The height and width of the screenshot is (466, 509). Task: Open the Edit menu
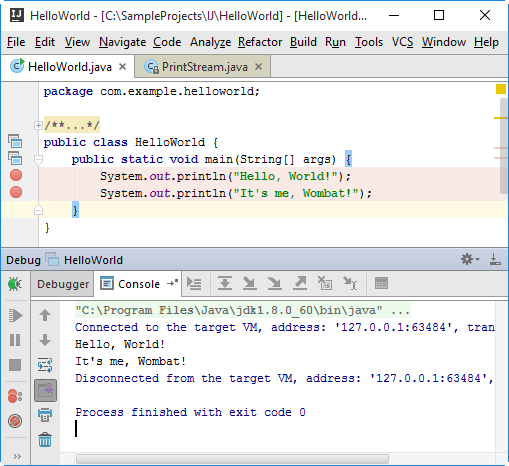pyautogui.click(x=45, y=42)
